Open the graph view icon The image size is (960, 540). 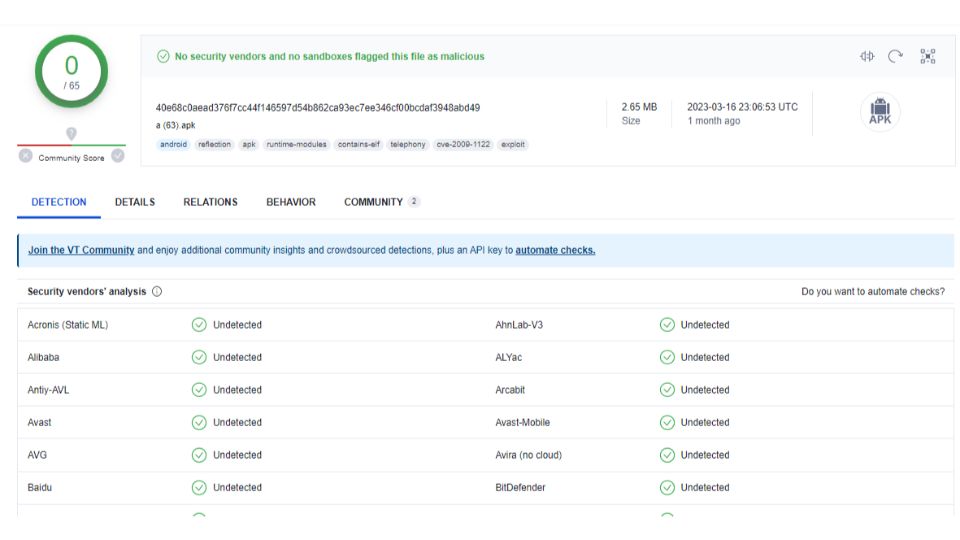coord(928,56)
